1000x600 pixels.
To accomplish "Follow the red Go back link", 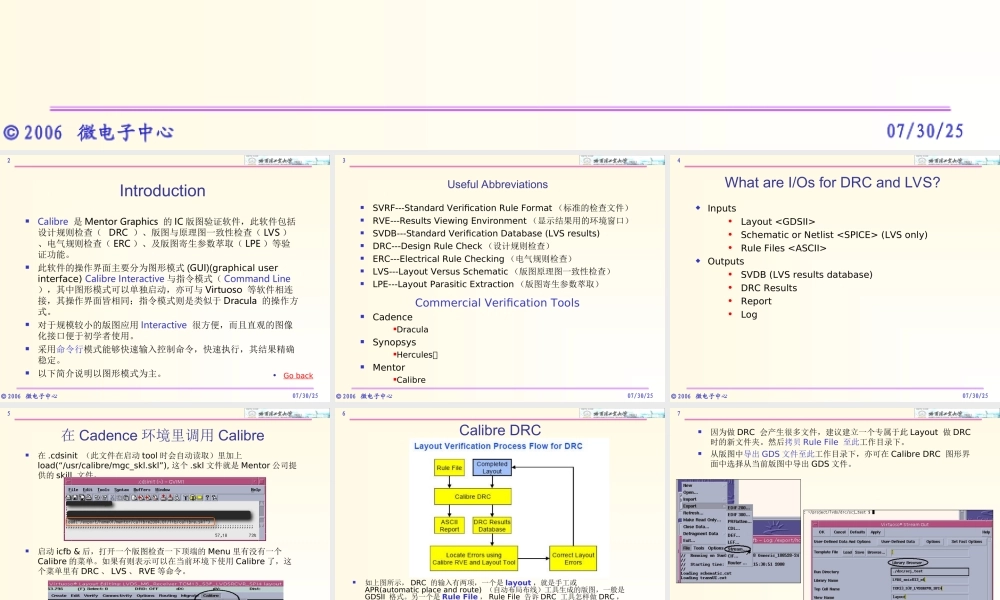I will click(298, 376).
